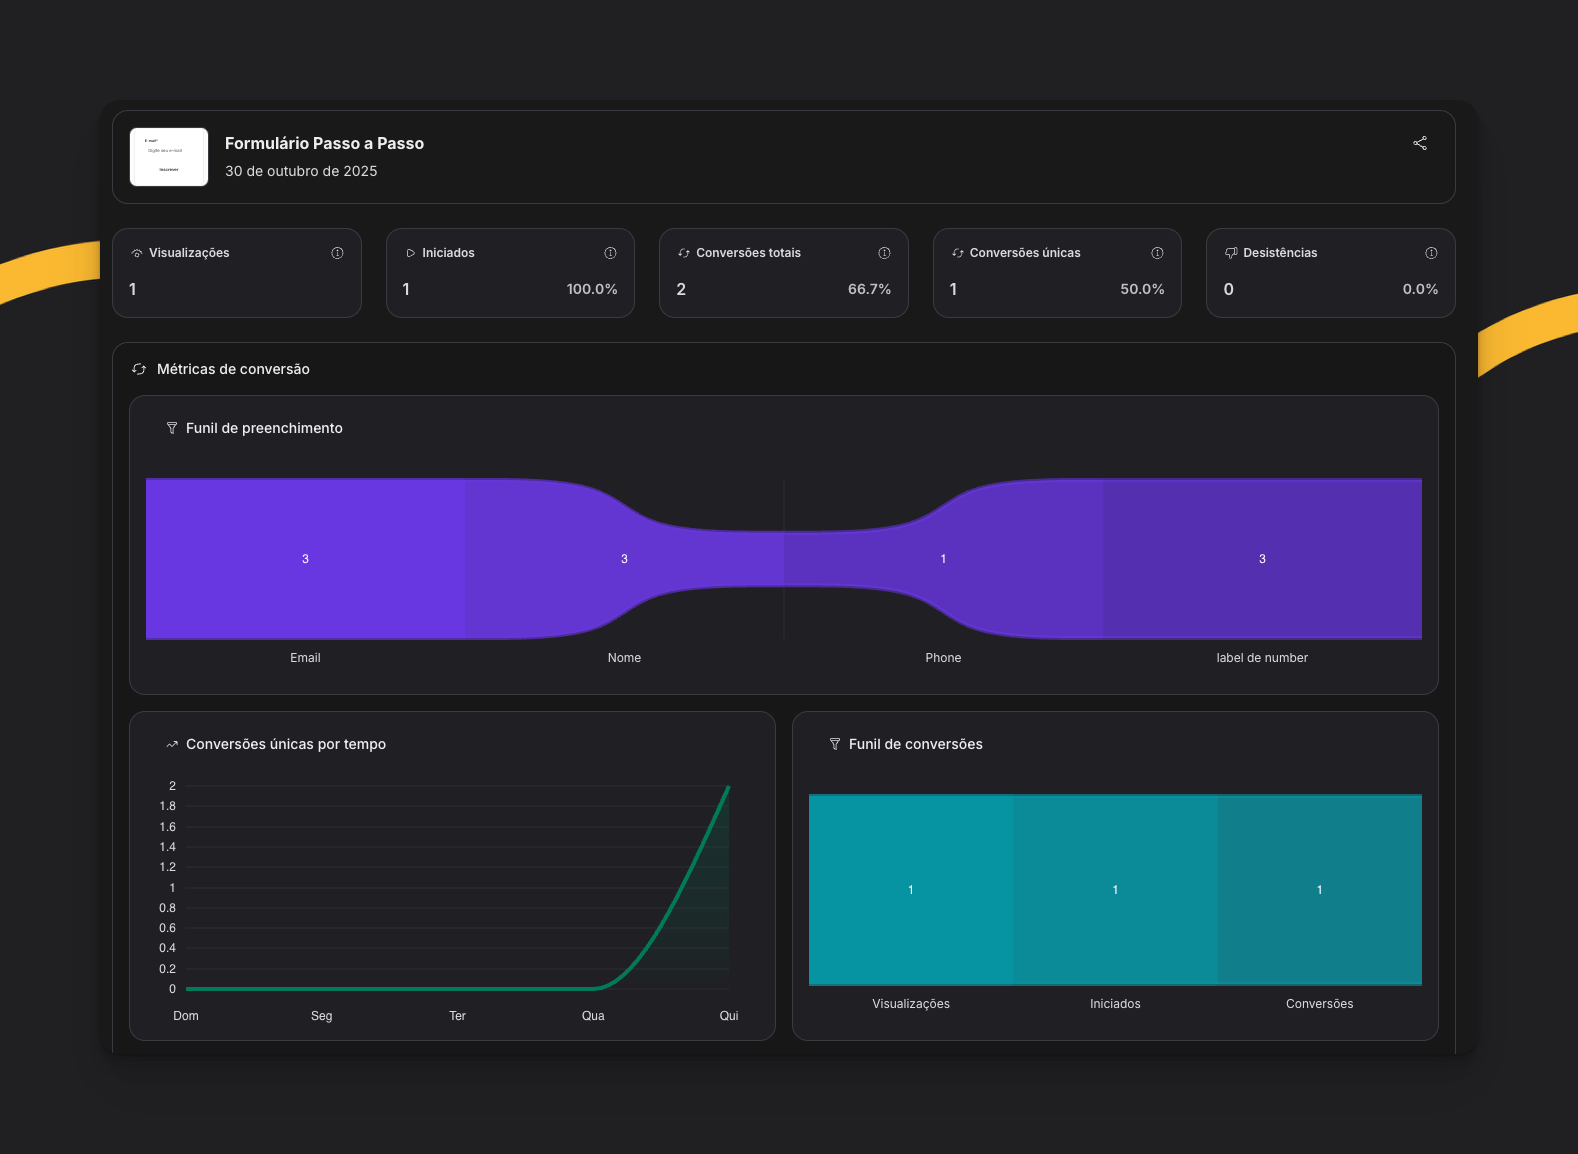Click the Qui peak on line chart
The width and height of the screenshot is (1578, 1154).
tap(728, 788)
